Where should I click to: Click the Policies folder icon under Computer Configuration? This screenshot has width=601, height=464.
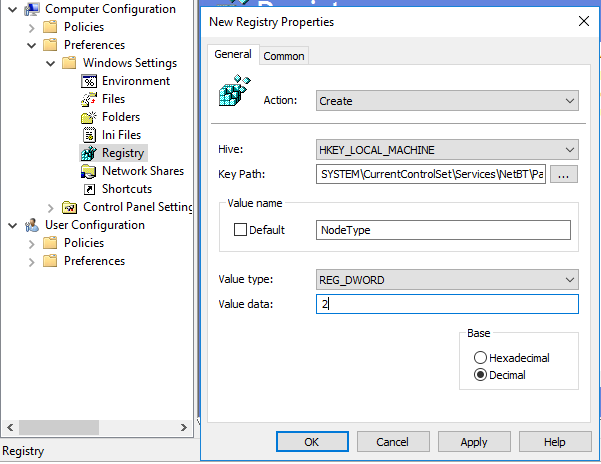(50, 27)
